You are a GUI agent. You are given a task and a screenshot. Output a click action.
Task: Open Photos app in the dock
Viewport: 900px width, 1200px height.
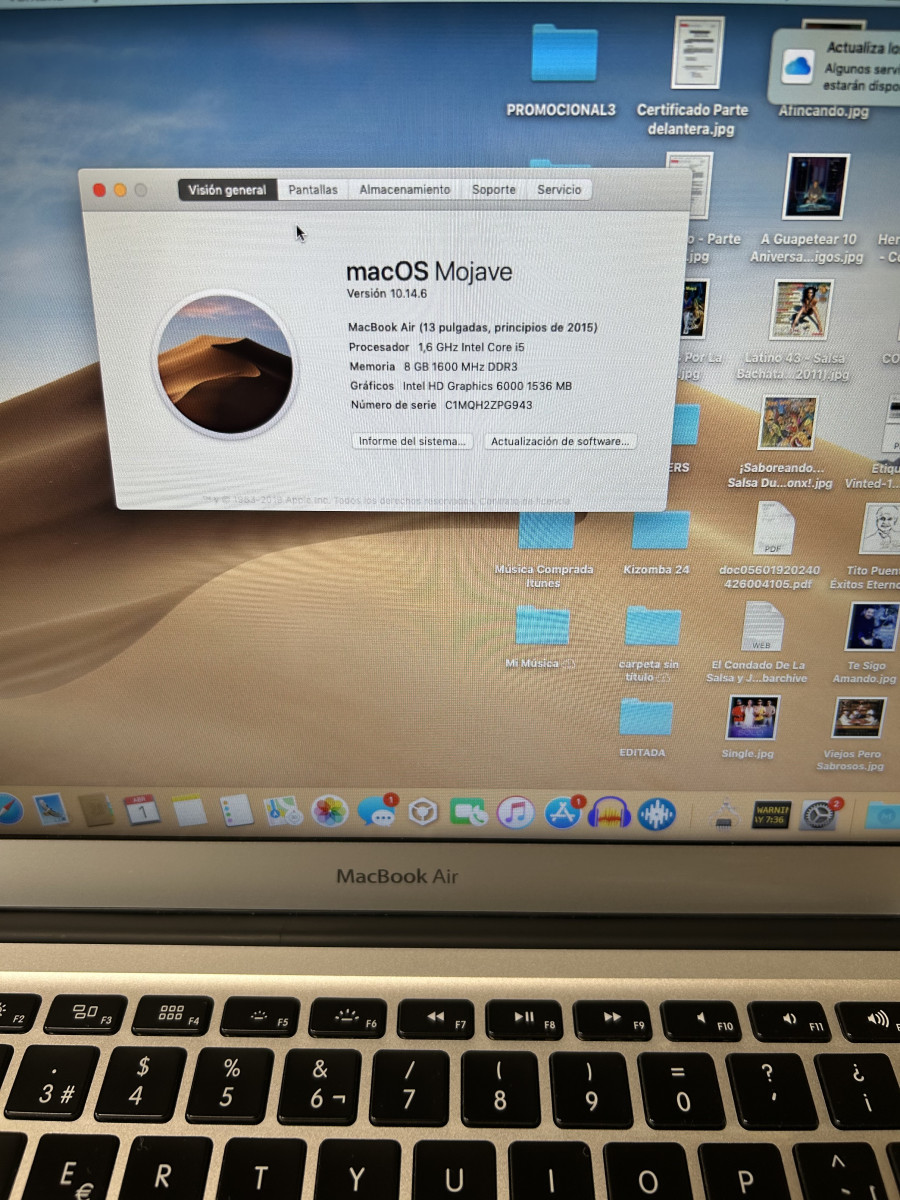click(x=330, y=812)
